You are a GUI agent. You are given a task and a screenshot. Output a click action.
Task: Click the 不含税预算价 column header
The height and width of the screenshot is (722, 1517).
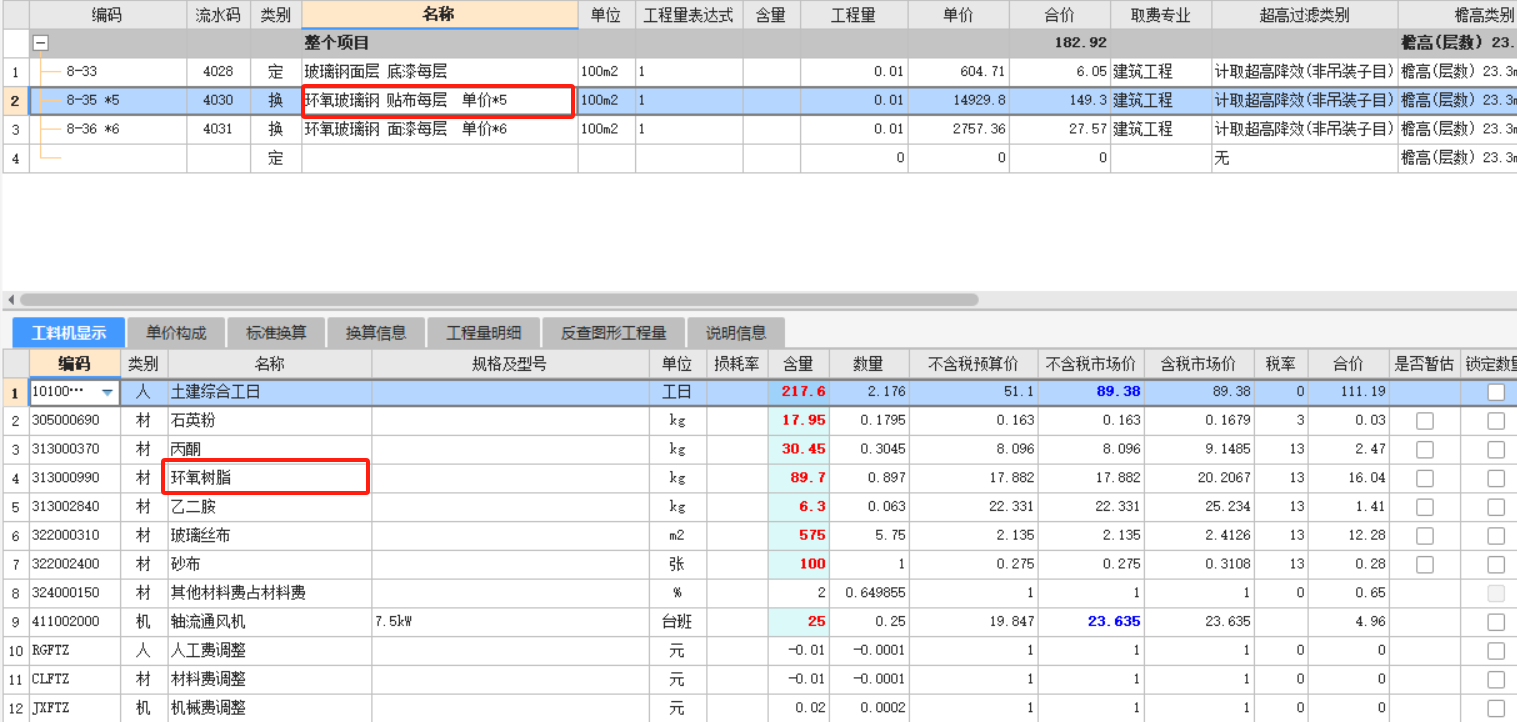[974, 364]
